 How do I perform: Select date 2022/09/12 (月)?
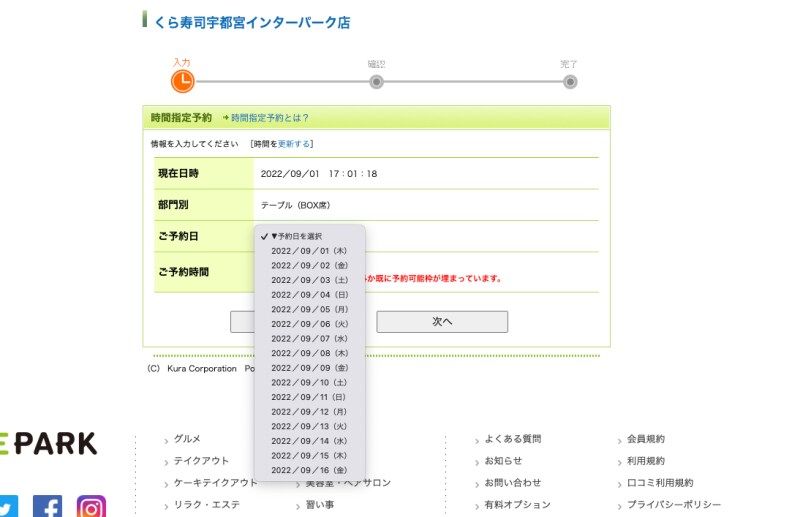[310, 412]
